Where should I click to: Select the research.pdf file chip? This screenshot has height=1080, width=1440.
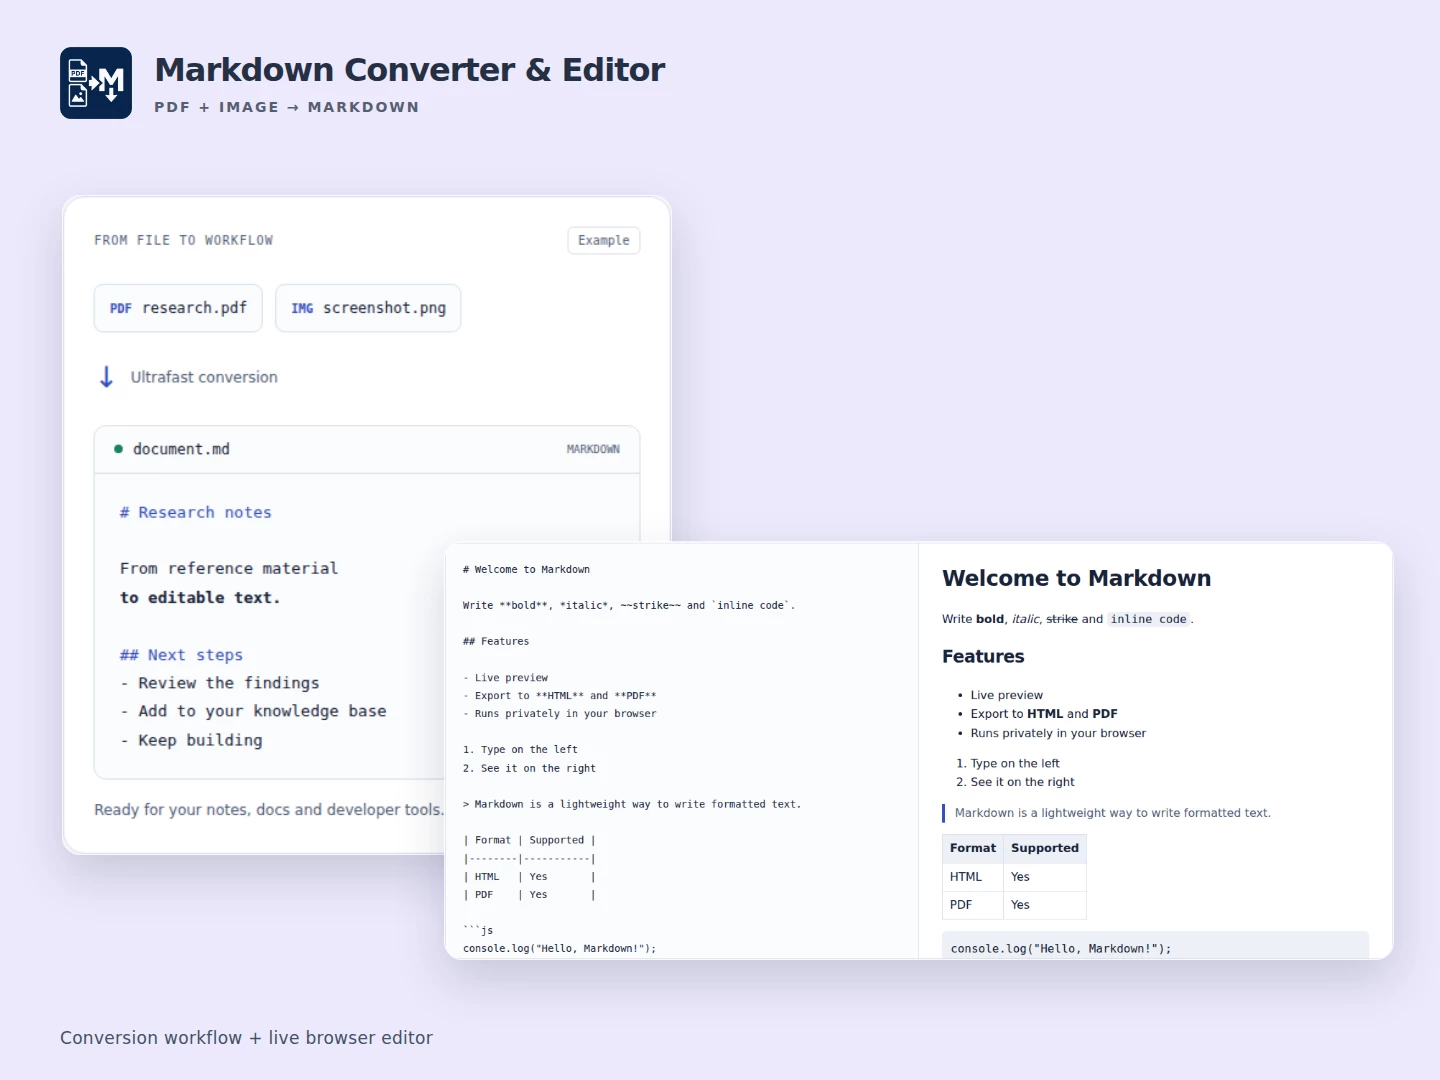[x=178, y=308]
